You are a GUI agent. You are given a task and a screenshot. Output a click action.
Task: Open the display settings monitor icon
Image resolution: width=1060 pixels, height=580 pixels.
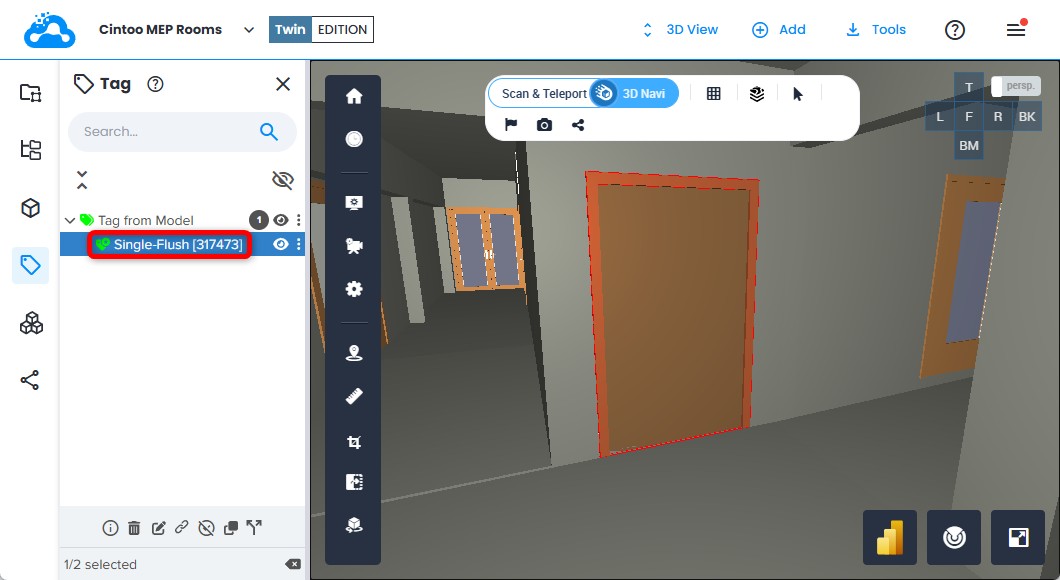(354, 203)
